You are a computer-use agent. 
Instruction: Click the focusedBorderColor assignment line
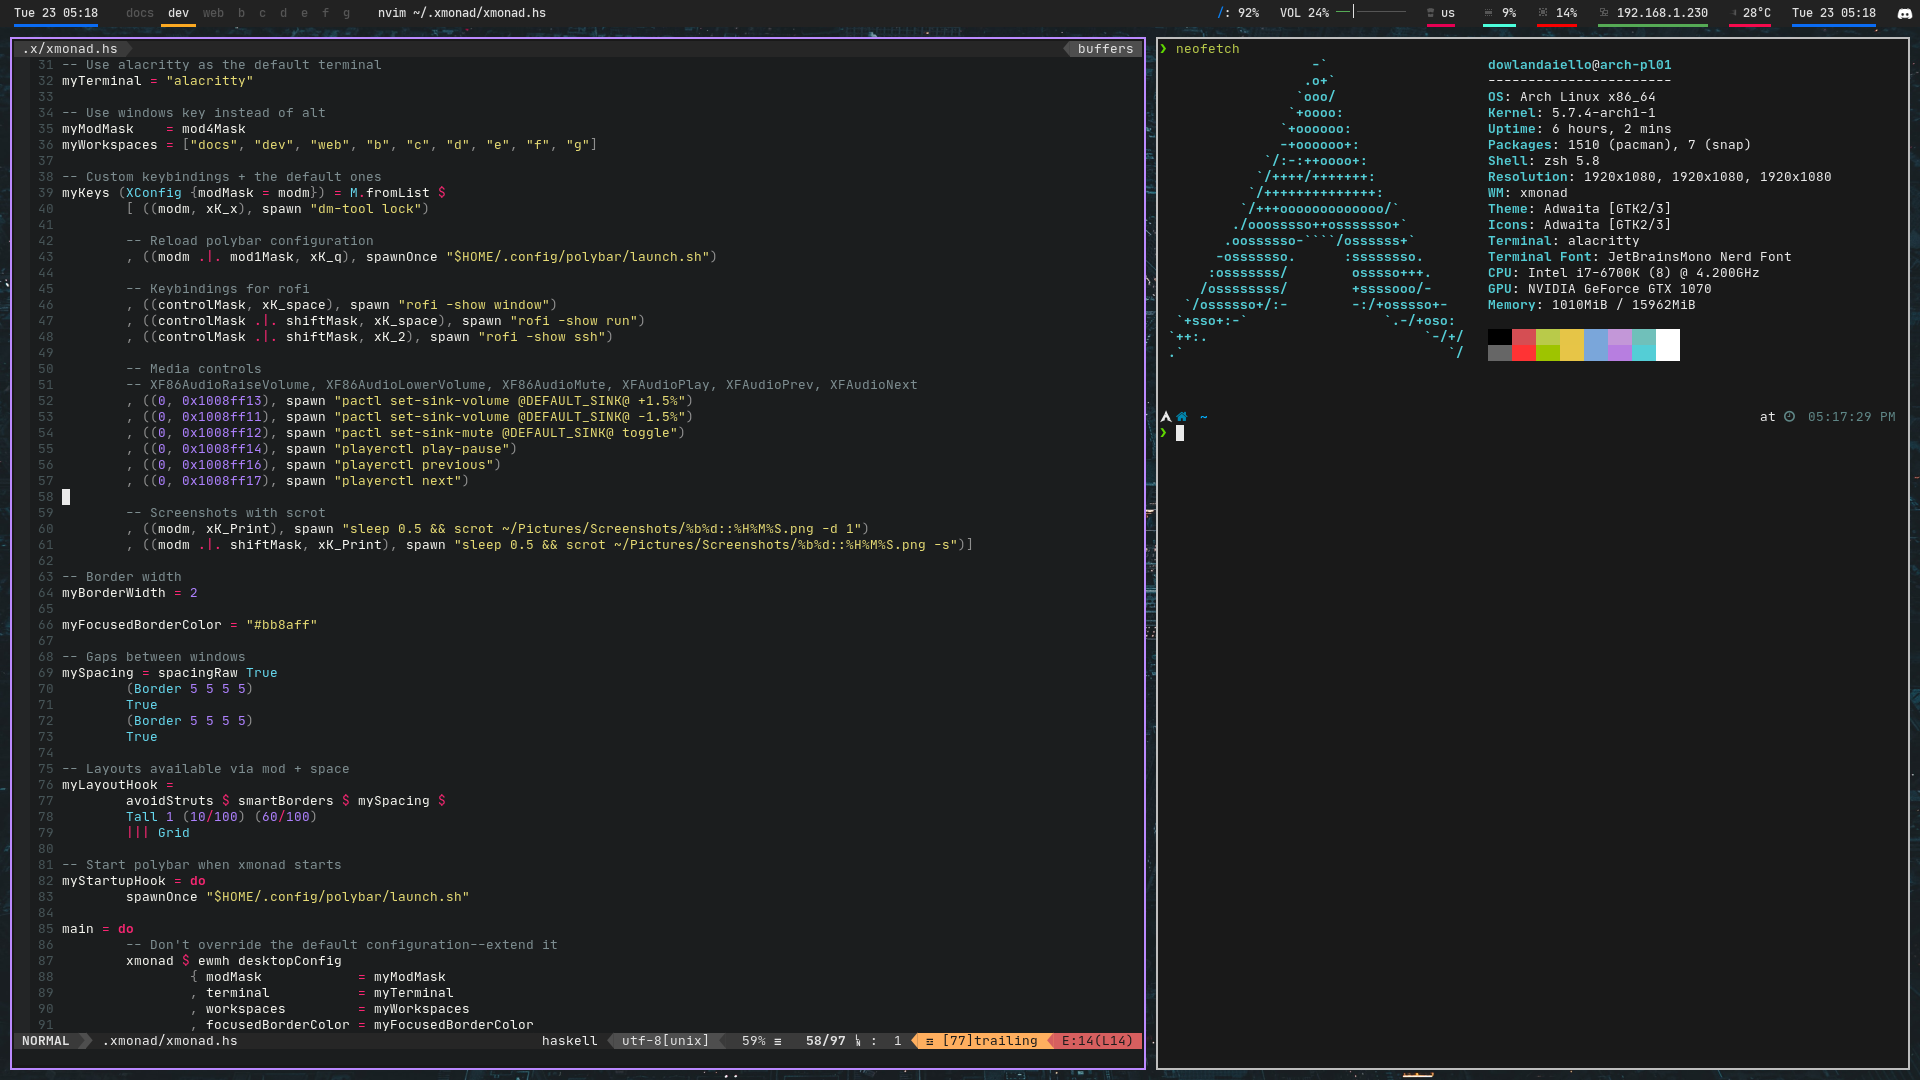362,1025
